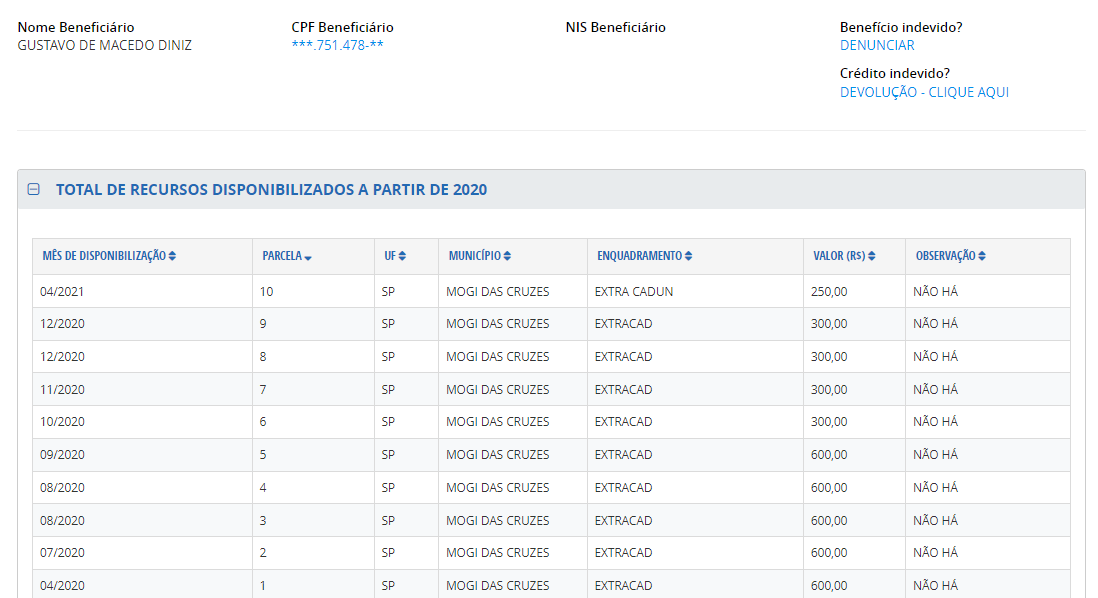
Task: Click the Parcela sort arrow icon
Action: point(308,257)
